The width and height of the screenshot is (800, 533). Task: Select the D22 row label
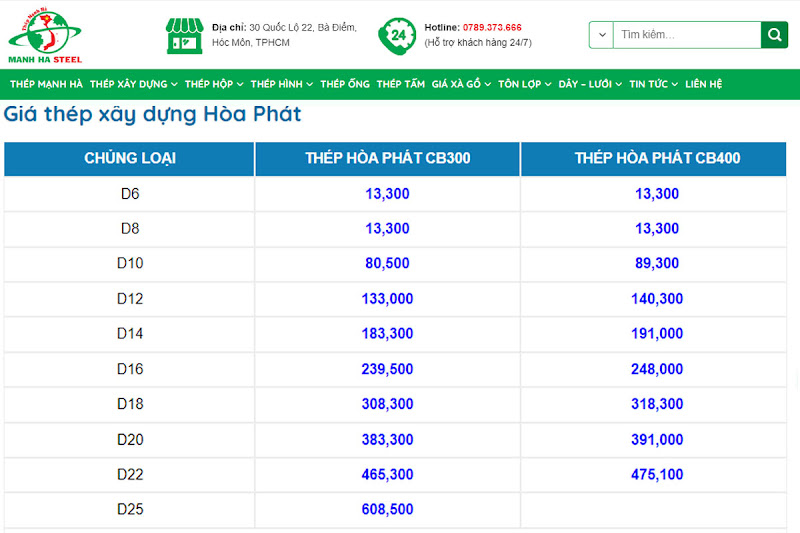click(130, 474)
